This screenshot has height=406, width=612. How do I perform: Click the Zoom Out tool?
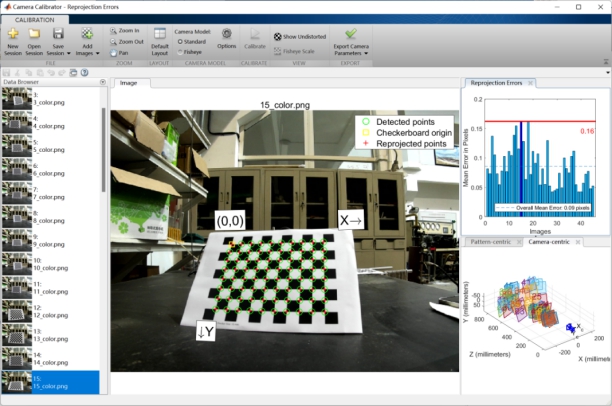pyautogui.click(x=127, y=41)
